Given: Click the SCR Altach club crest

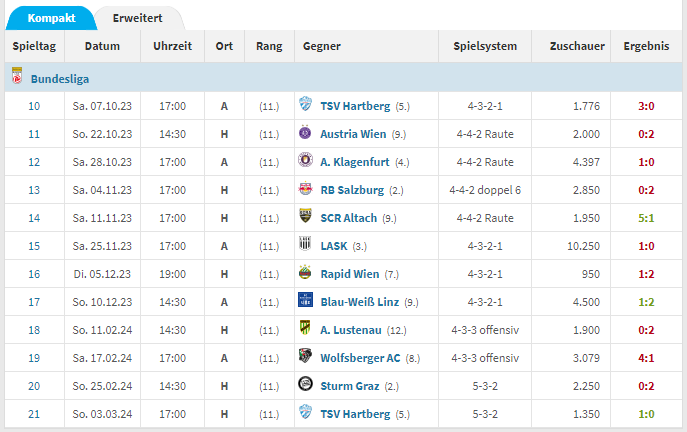Looking at the screenshot, I should [305, 216].
